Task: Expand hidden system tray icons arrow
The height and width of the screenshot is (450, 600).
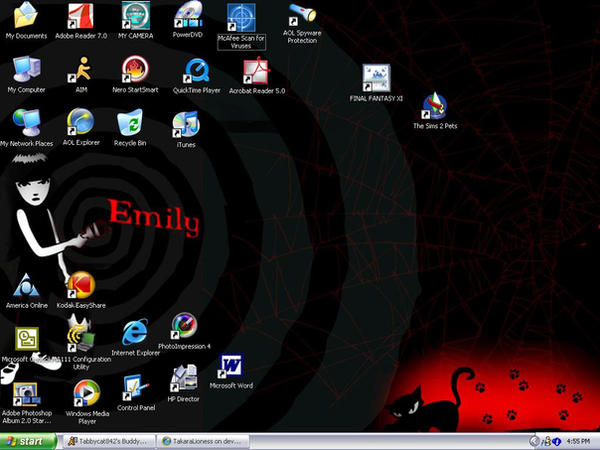Action: (535, 442)
